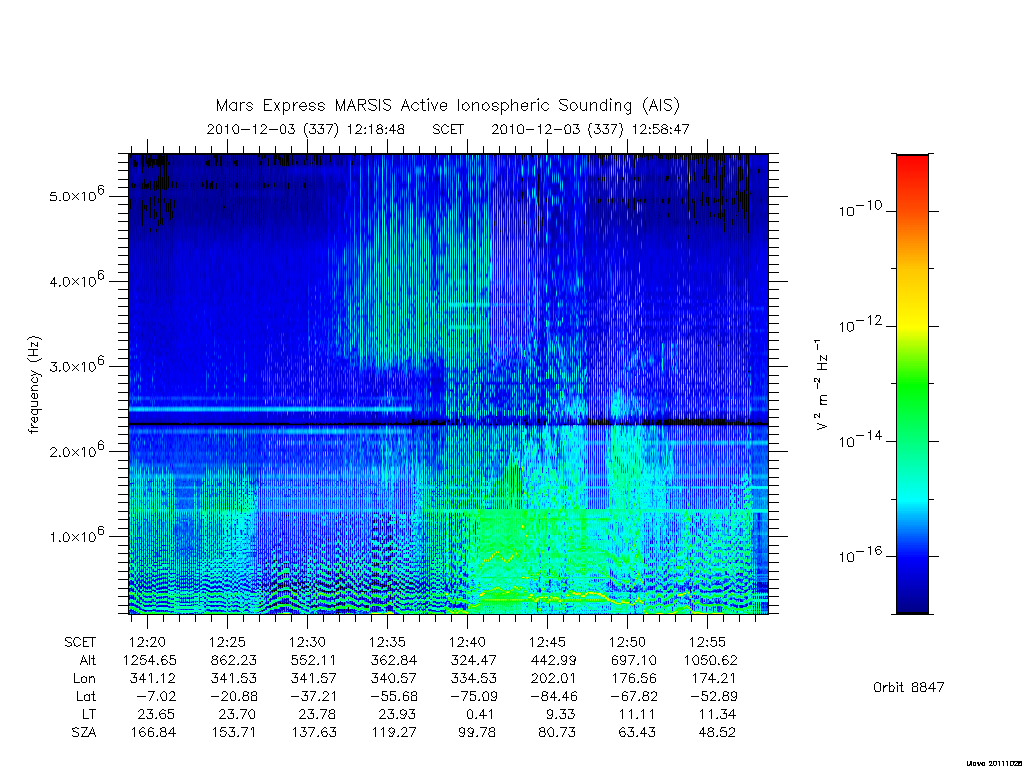Click longitude value 174.21
The width and height of the screenshot is (1024, 768).
point(713,679)
